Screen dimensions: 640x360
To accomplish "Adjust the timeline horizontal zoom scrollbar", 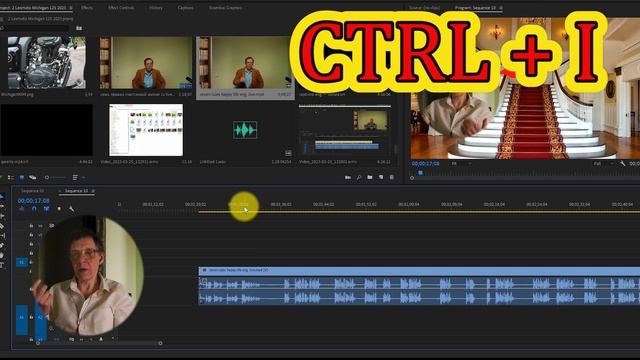I will pyautogui.click(x=99, y=343).
